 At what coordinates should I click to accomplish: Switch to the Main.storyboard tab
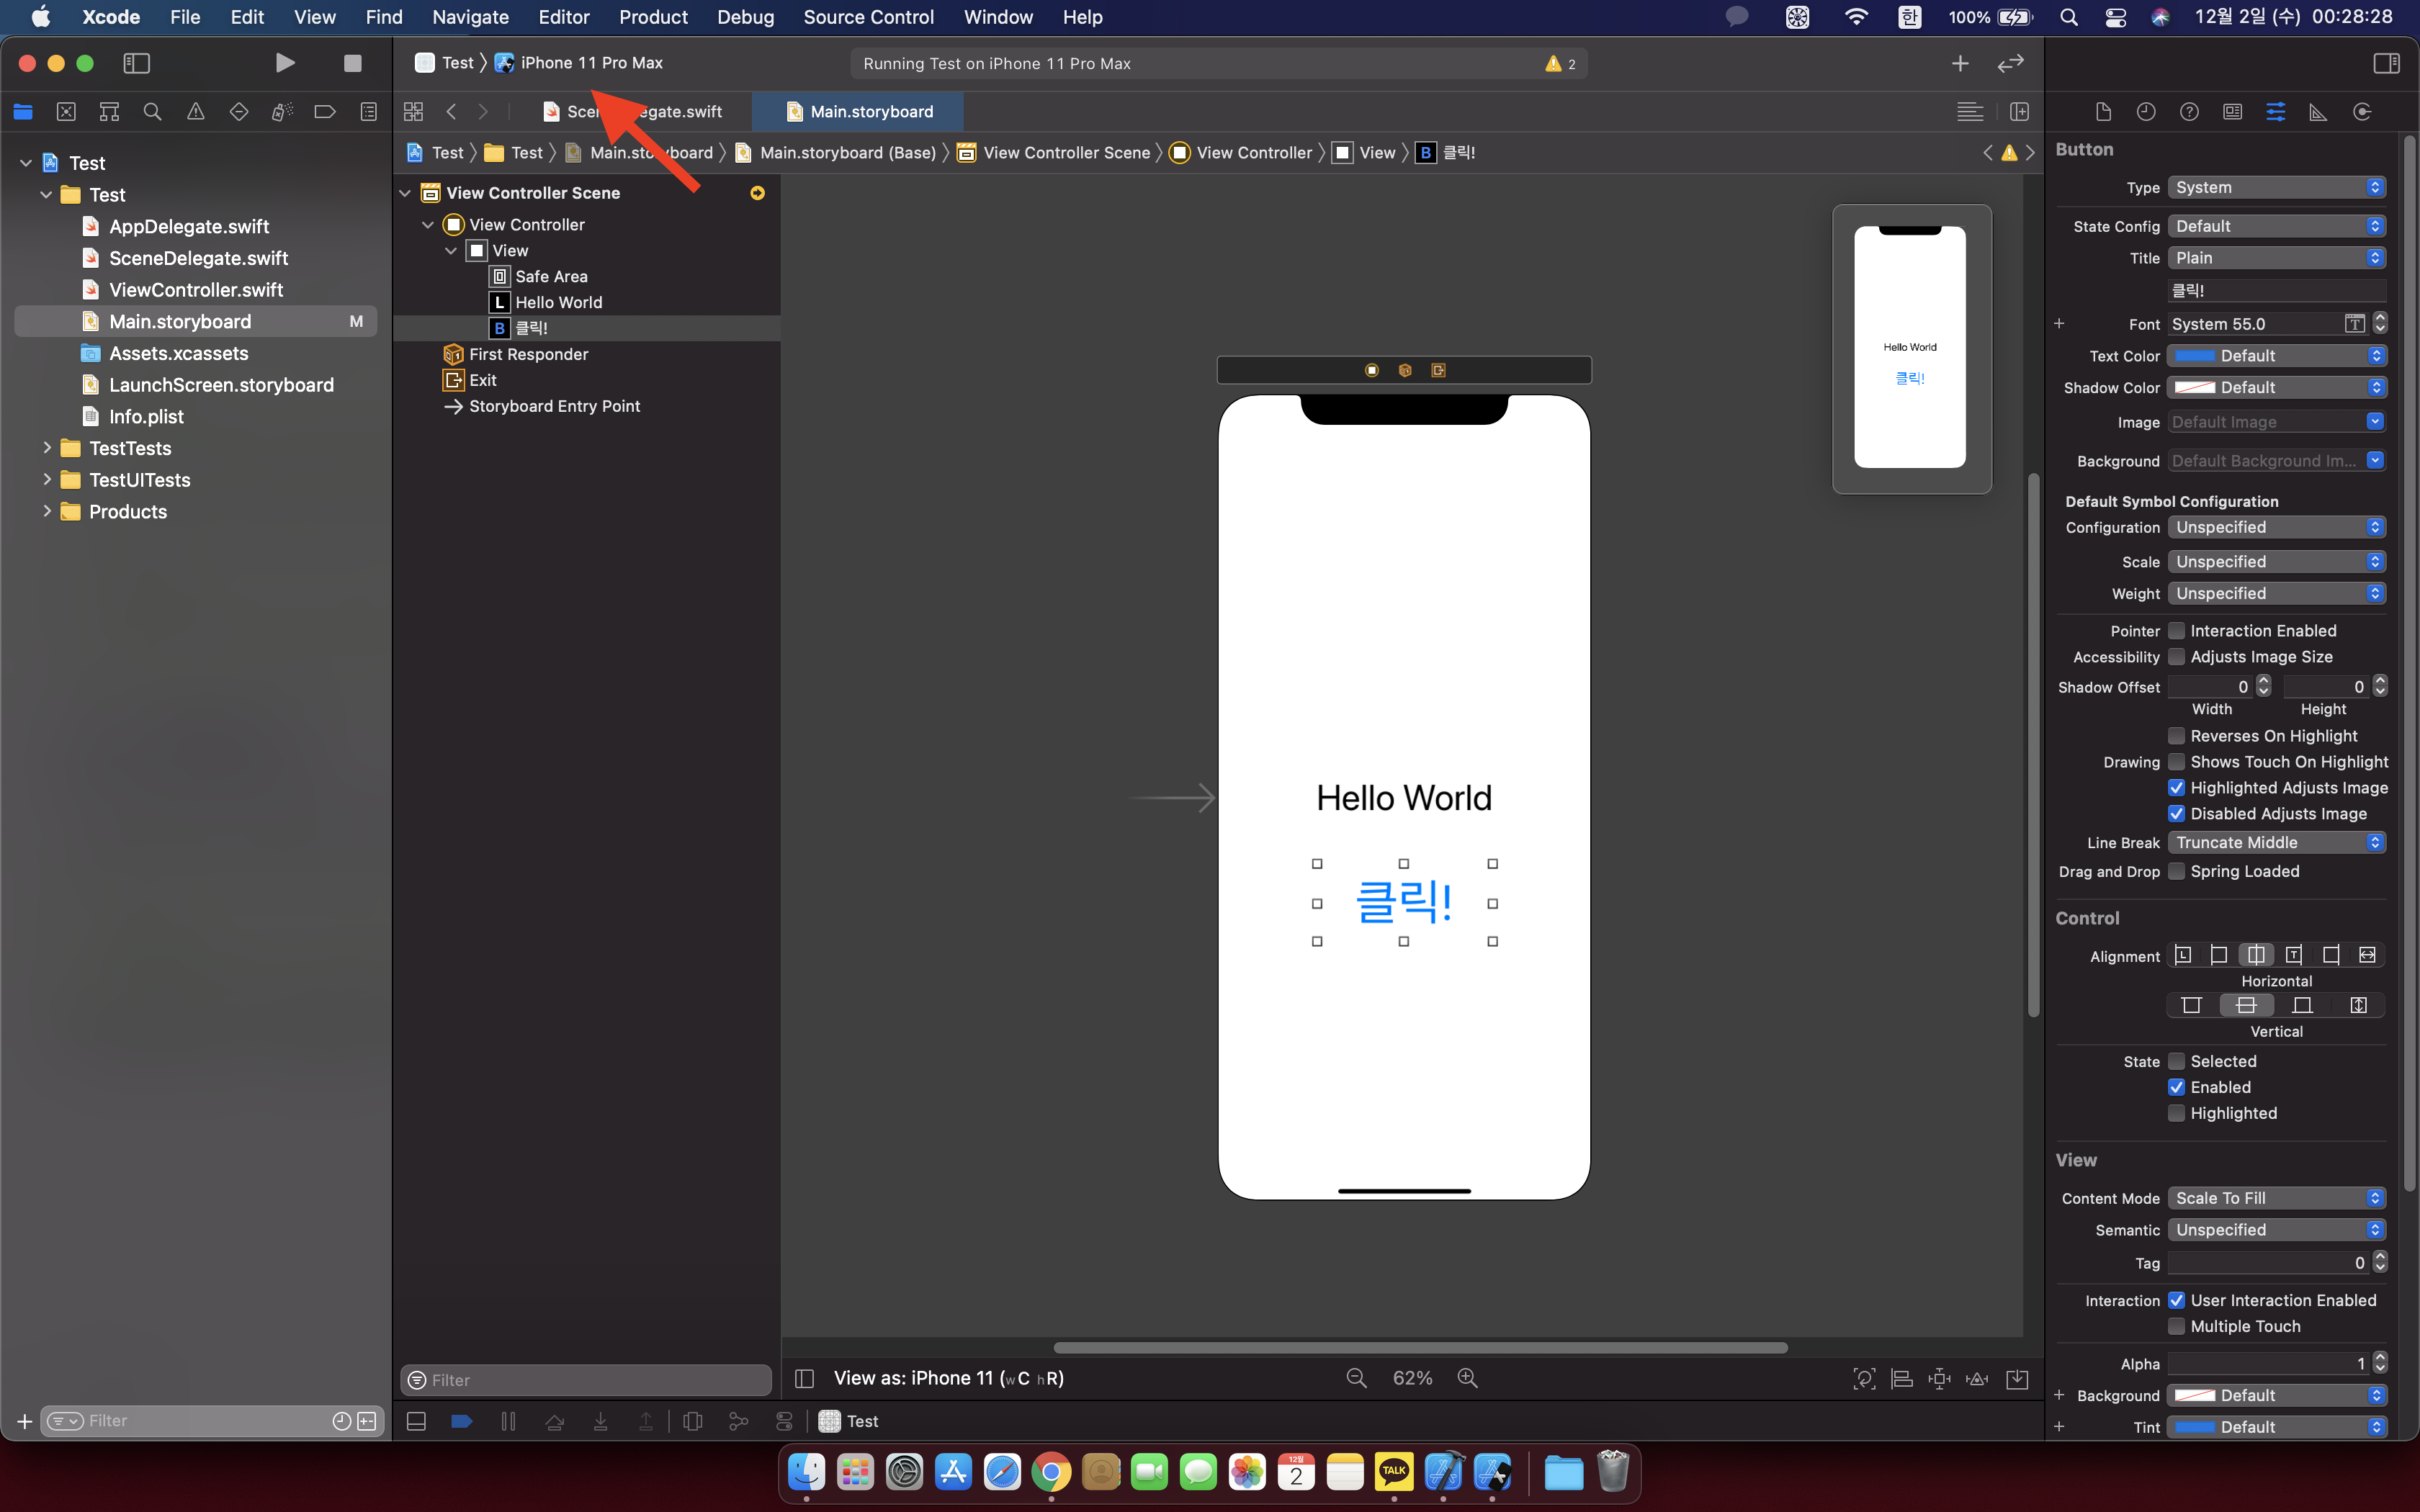858,112
